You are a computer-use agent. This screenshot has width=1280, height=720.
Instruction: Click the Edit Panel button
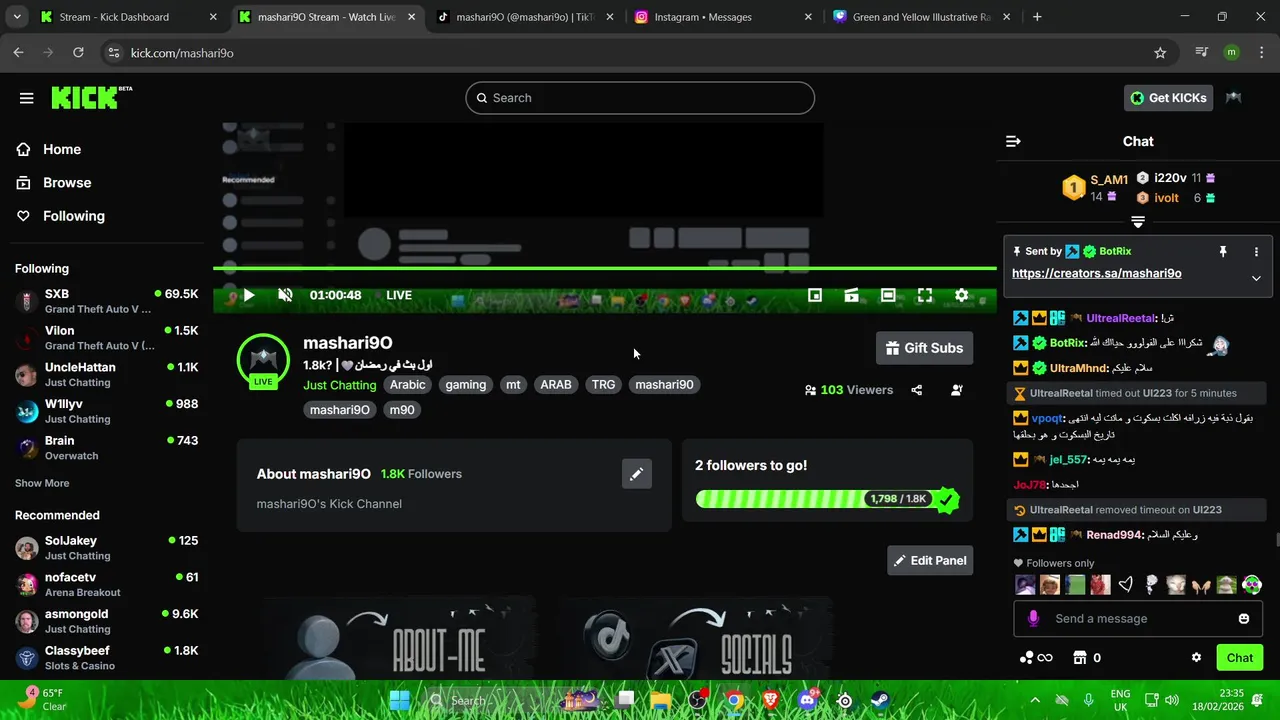click(x=930, y=561)
